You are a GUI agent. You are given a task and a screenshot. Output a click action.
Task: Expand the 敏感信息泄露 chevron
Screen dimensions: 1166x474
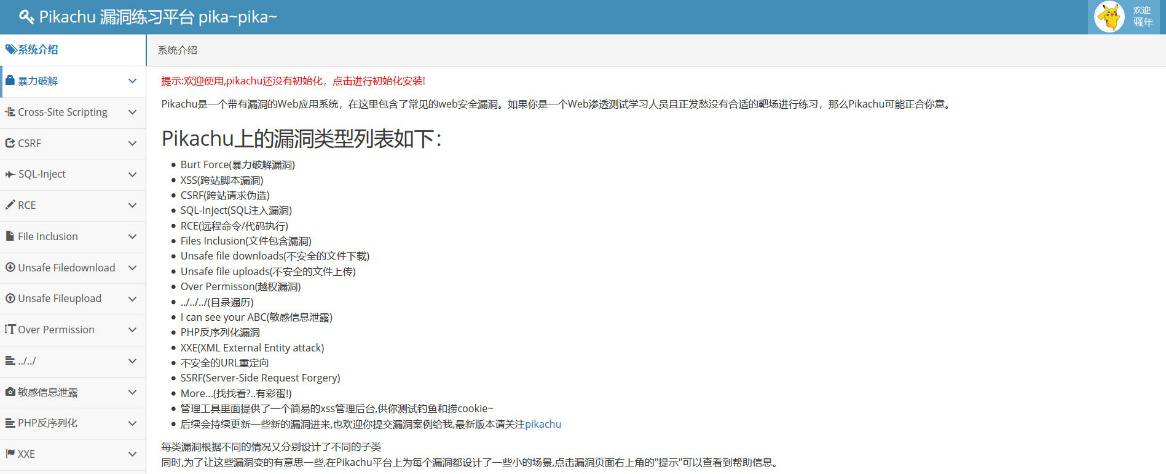tap(132, 392)
